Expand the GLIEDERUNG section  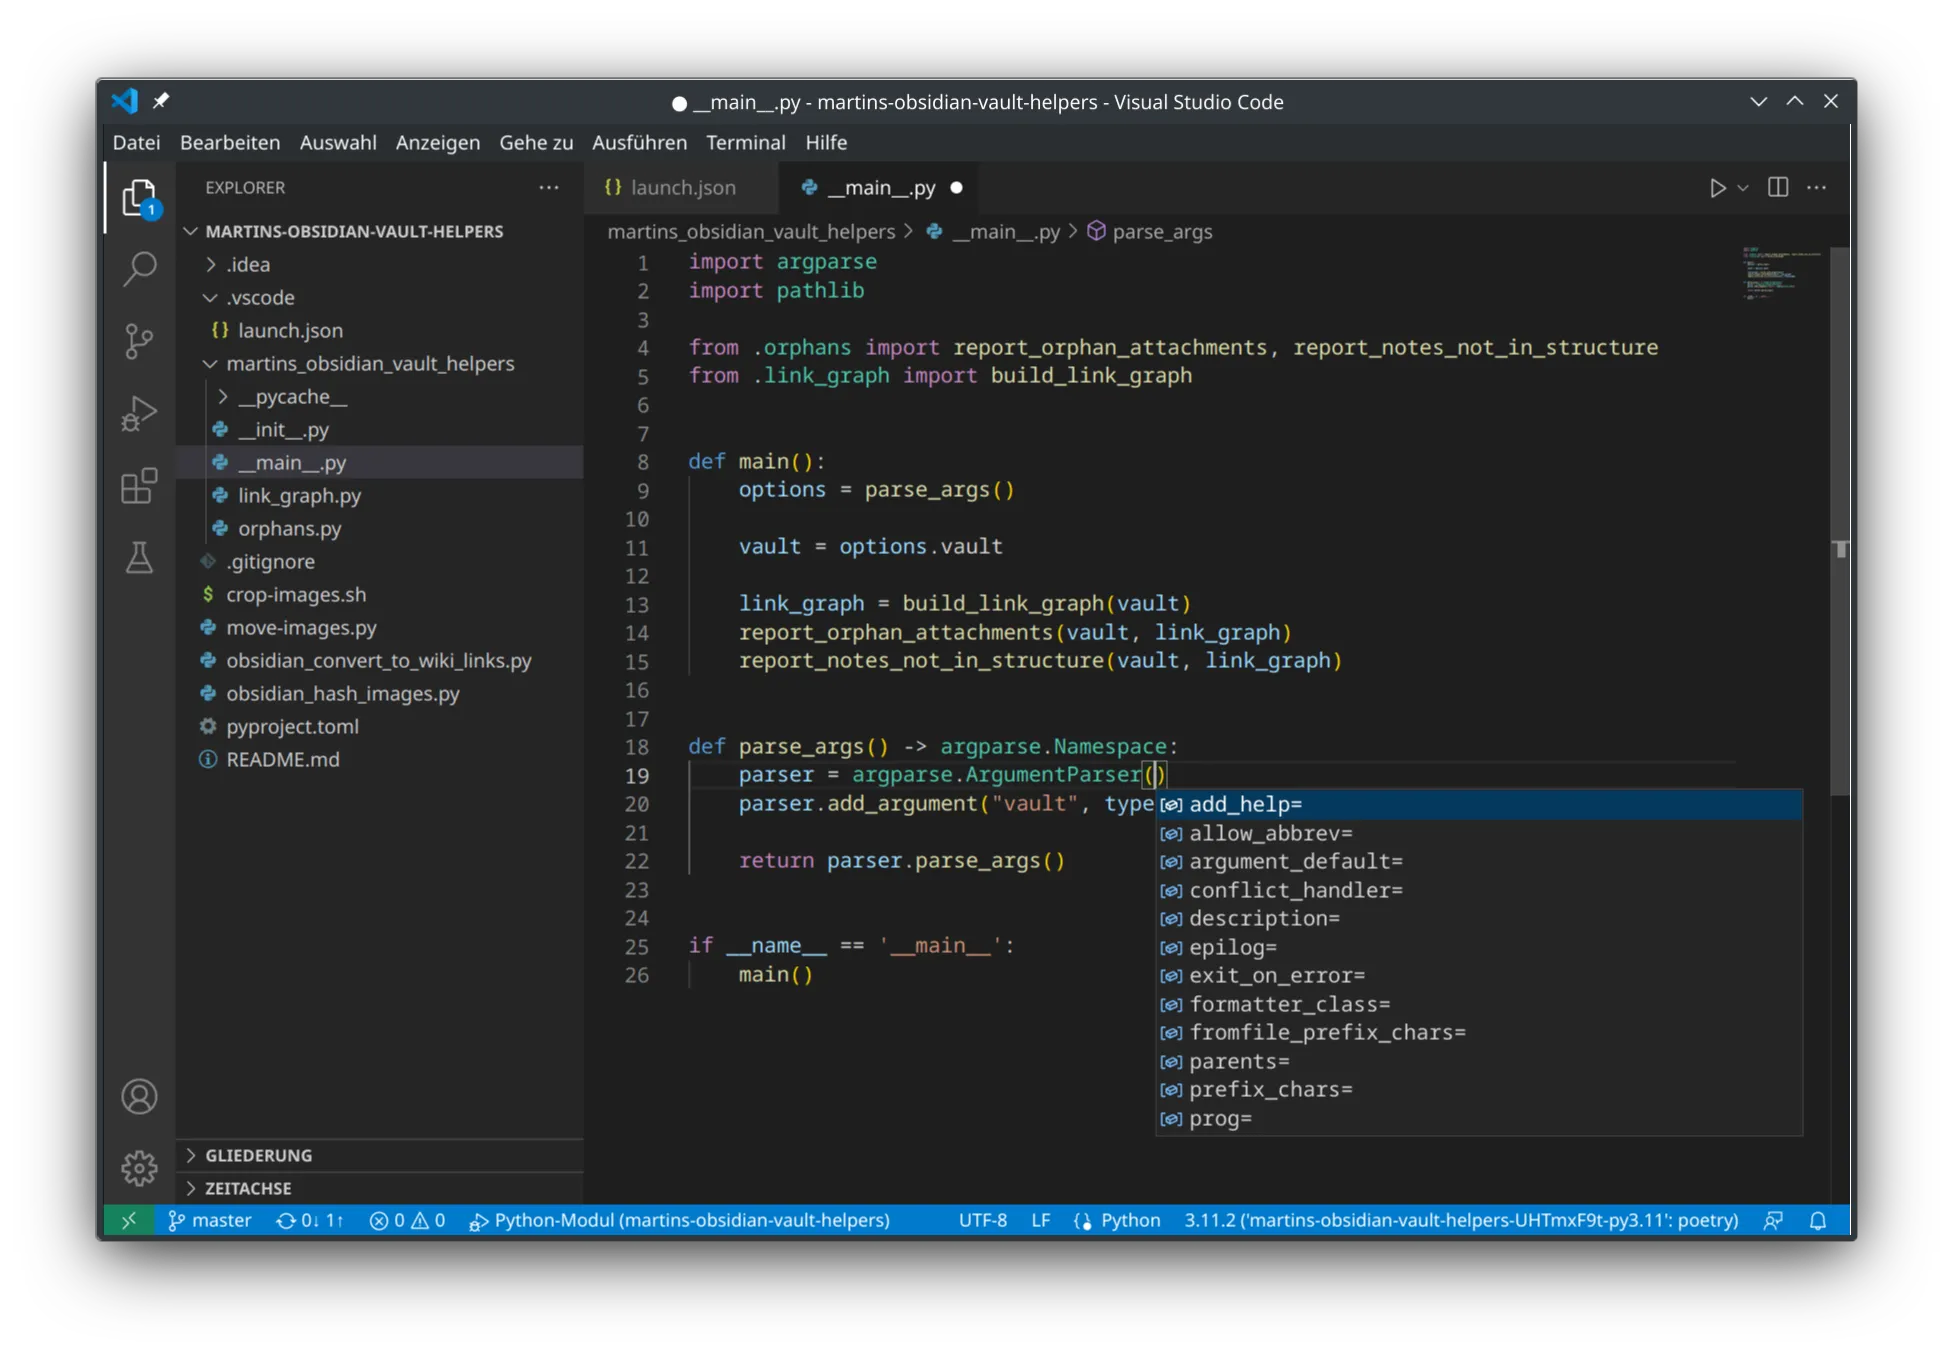[258, 1155]
